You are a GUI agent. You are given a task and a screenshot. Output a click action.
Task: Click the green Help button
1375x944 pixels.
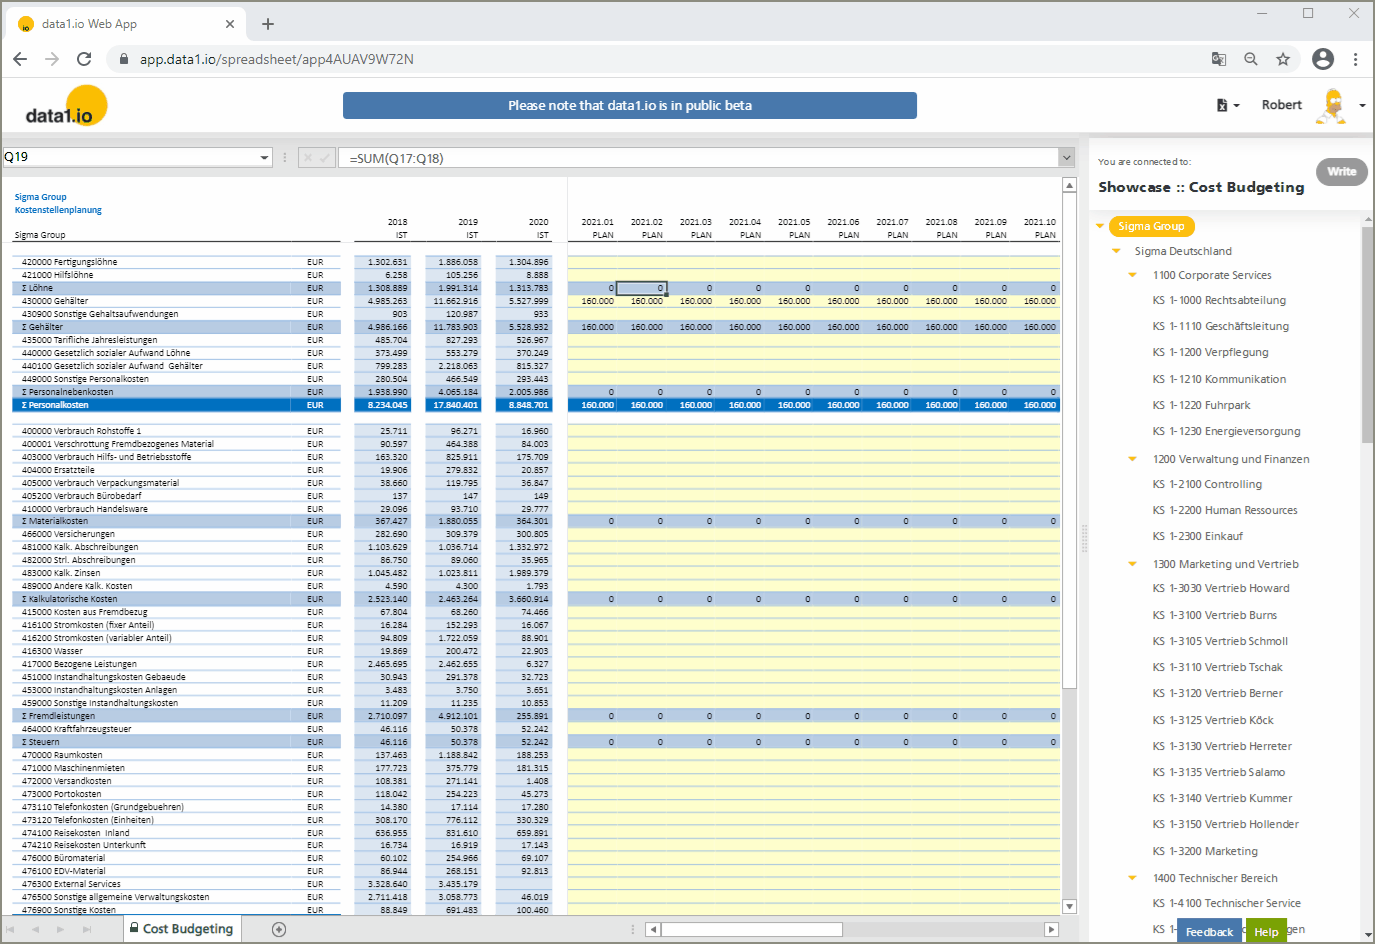[x=1266, y=931]
